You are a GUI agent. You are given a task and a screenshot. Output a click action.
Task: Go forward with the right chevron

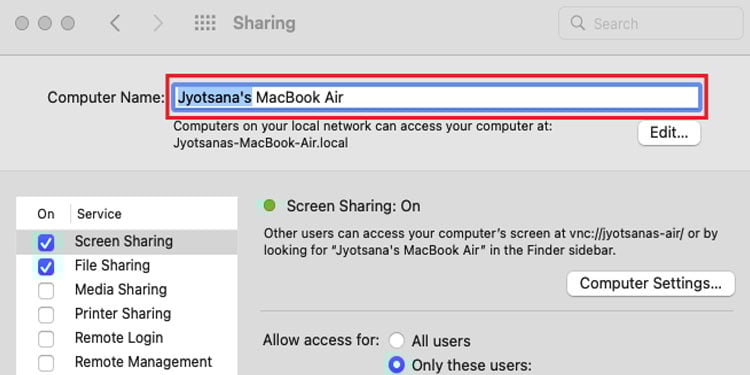tap(157, 23)
